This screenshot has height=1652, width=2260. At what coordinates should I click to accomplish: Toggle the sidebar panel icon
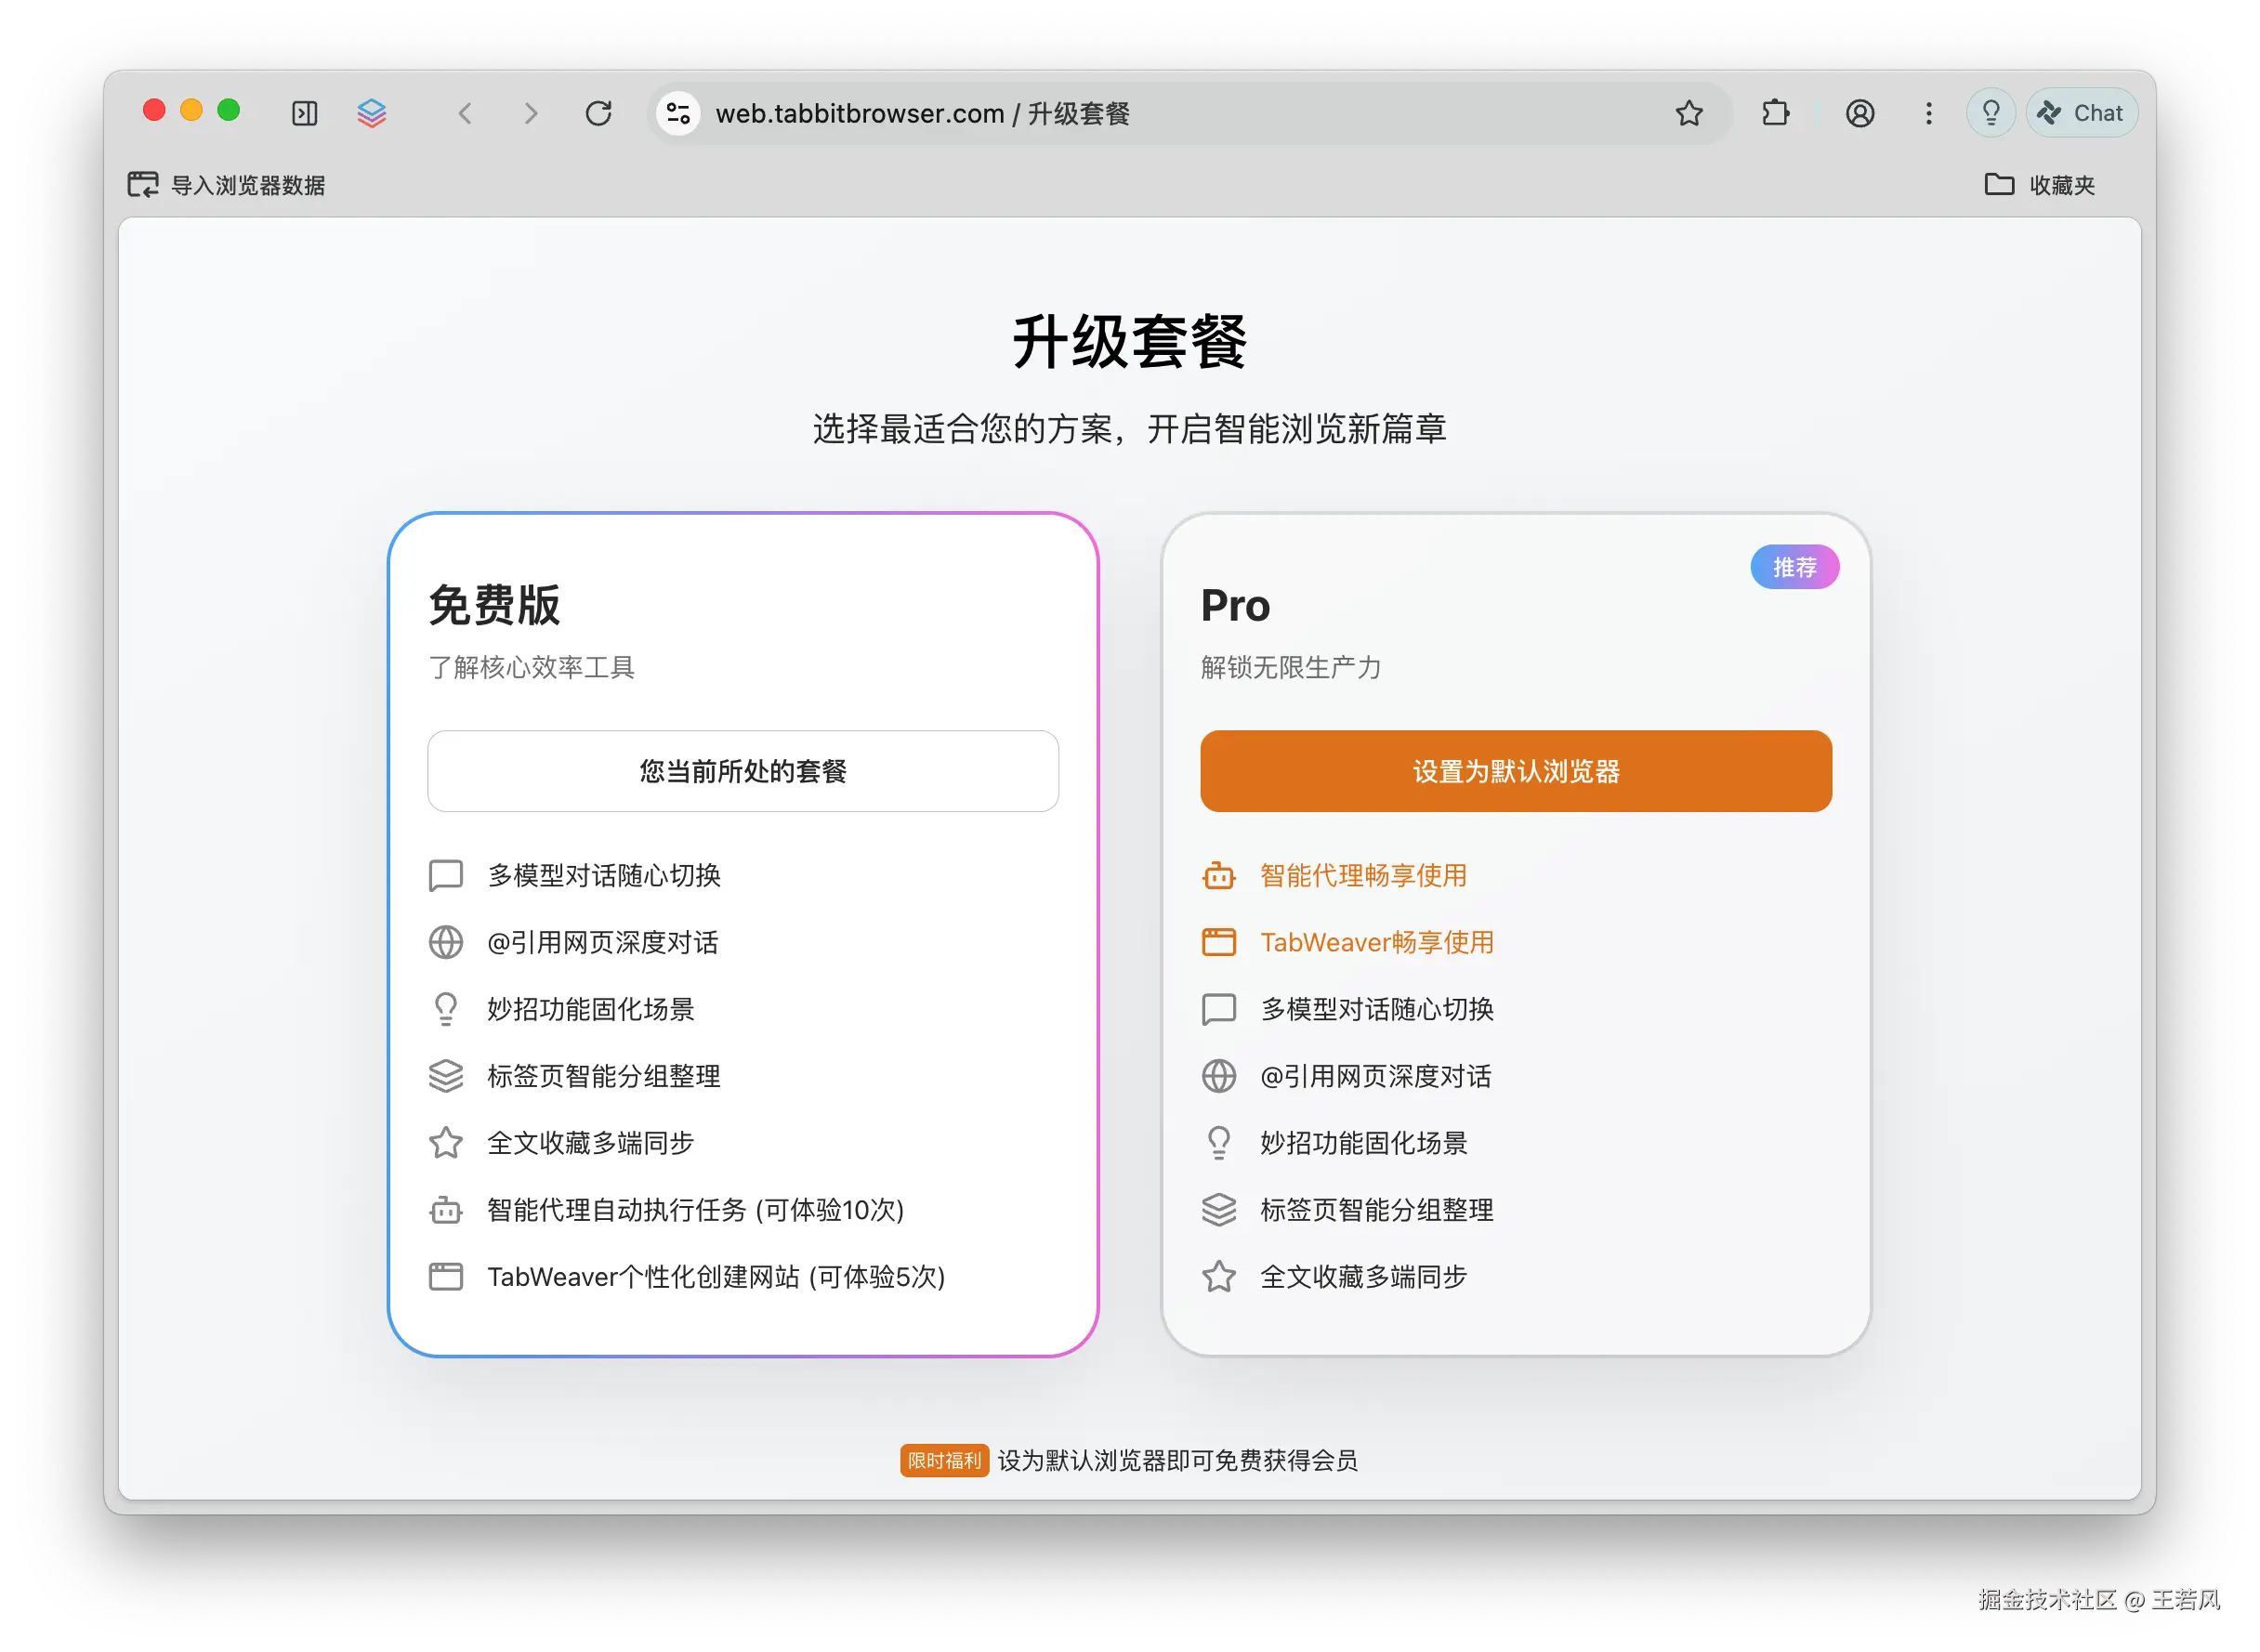305,113
